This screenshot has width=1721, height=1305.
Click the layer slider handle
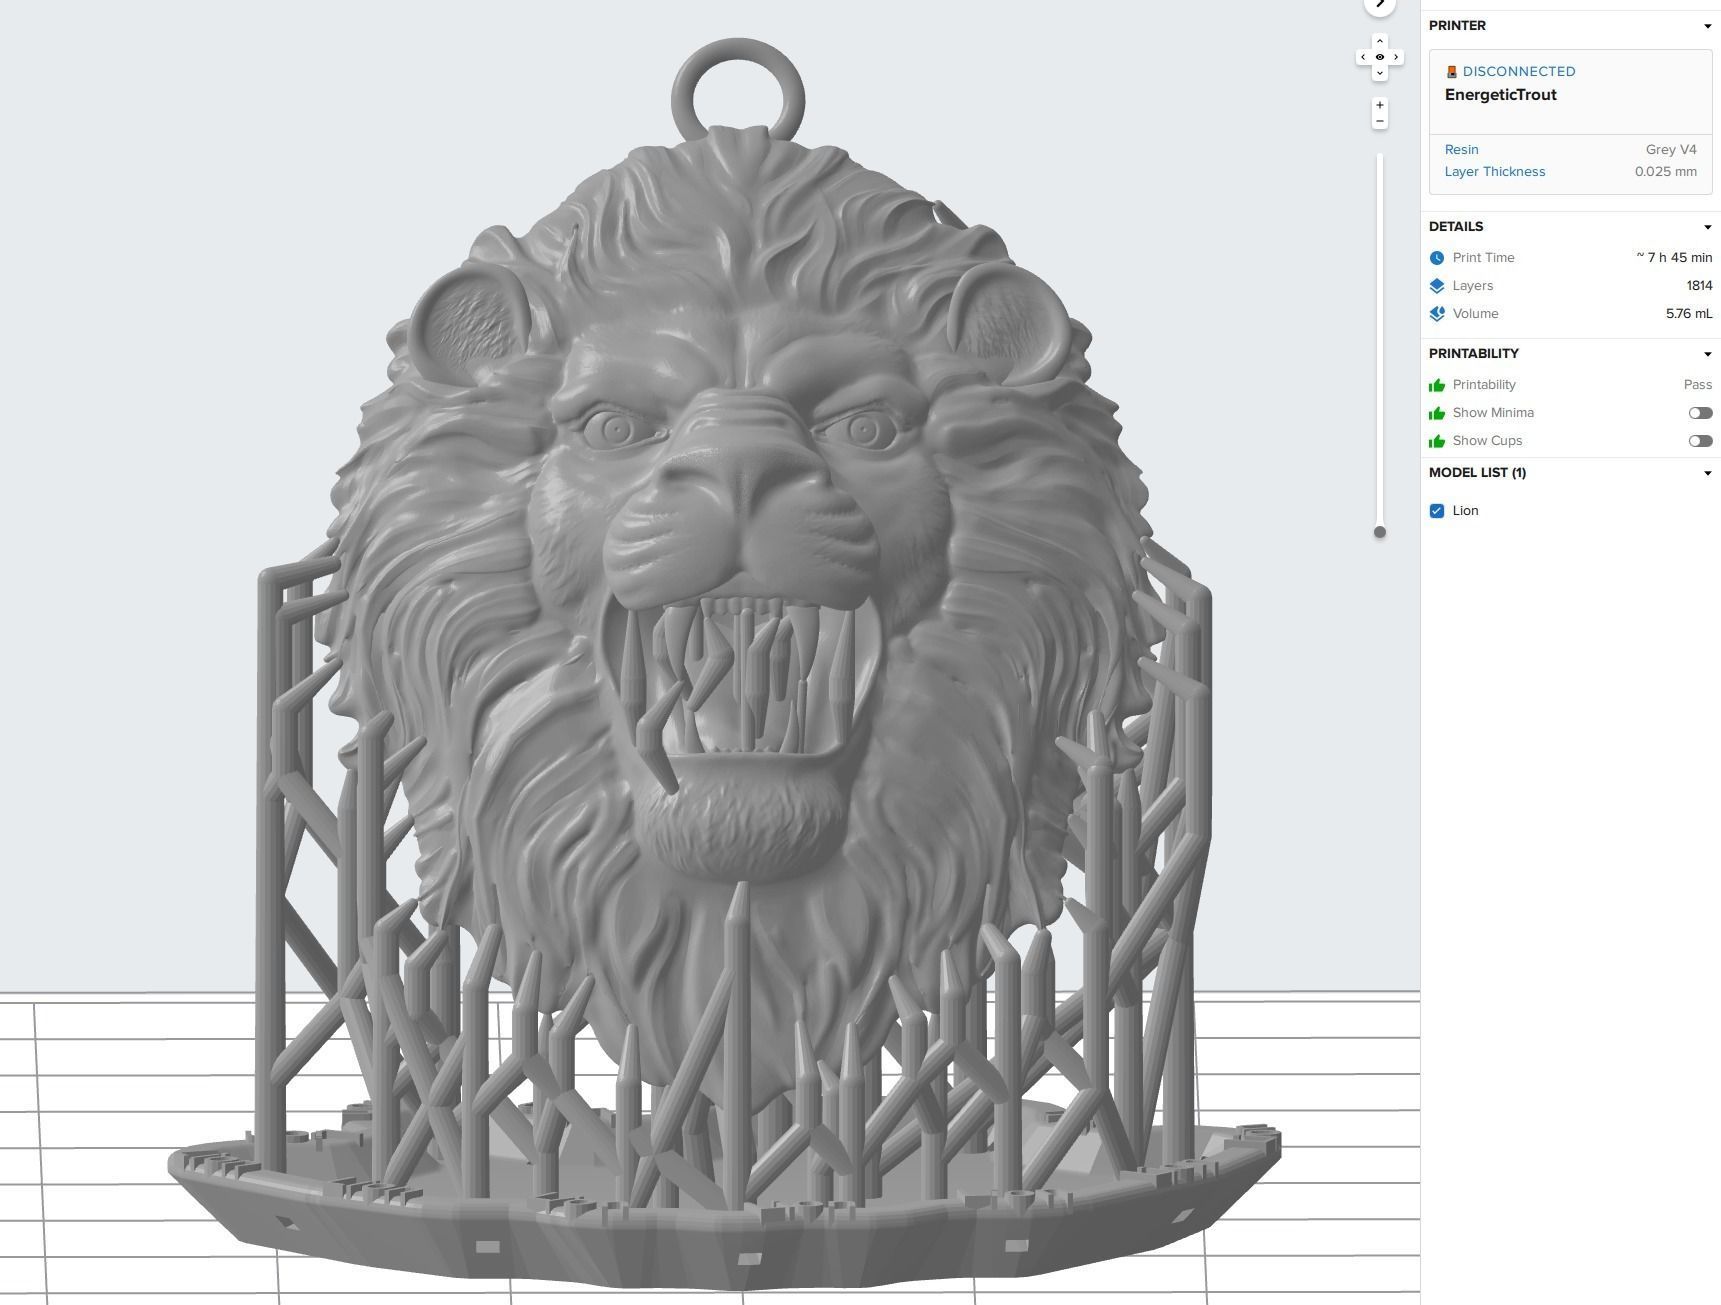pyautogui.click(x=1380, y=532)
